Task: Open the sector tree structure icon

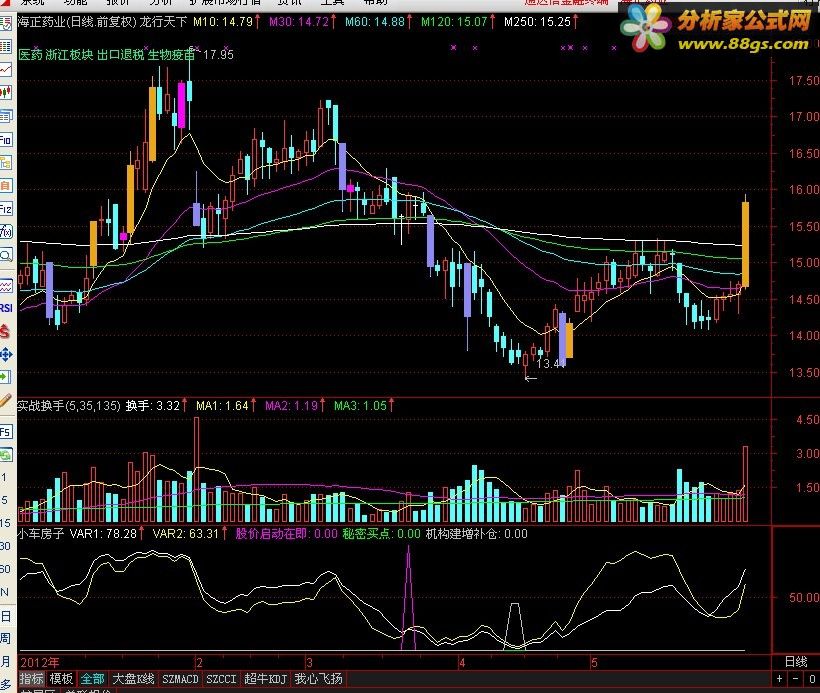Action: [x=5, y=163]
